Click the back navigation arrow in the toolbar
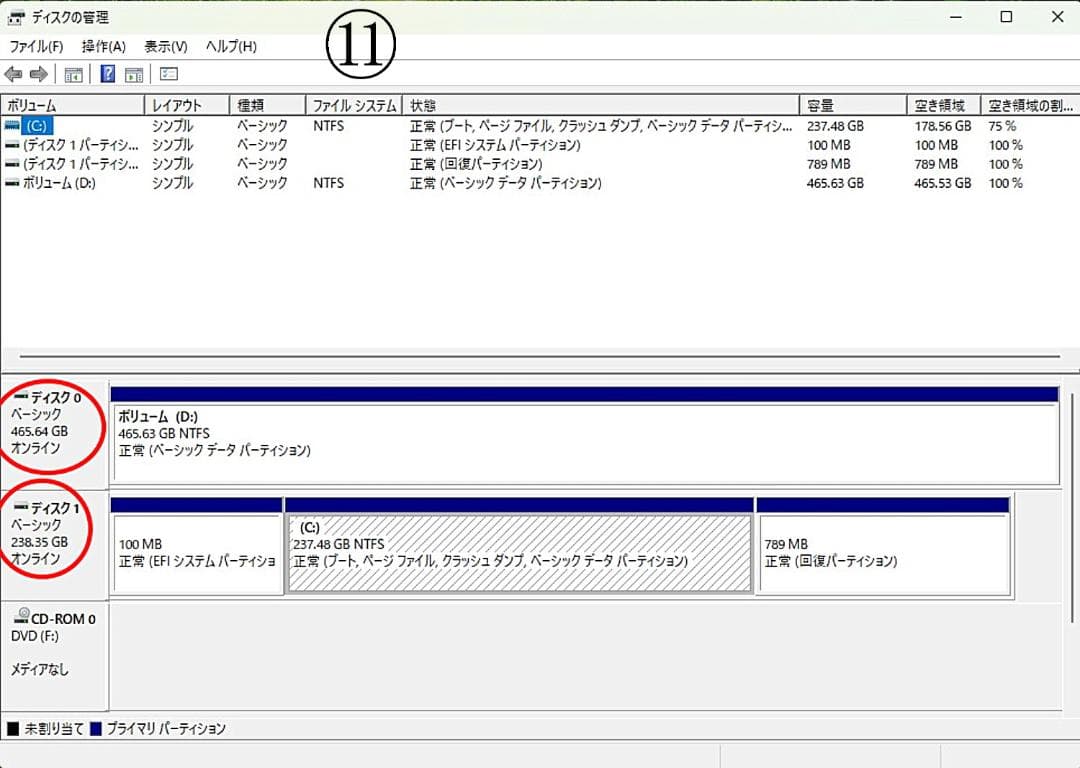The image size is (1080, 768). (13, 73)
